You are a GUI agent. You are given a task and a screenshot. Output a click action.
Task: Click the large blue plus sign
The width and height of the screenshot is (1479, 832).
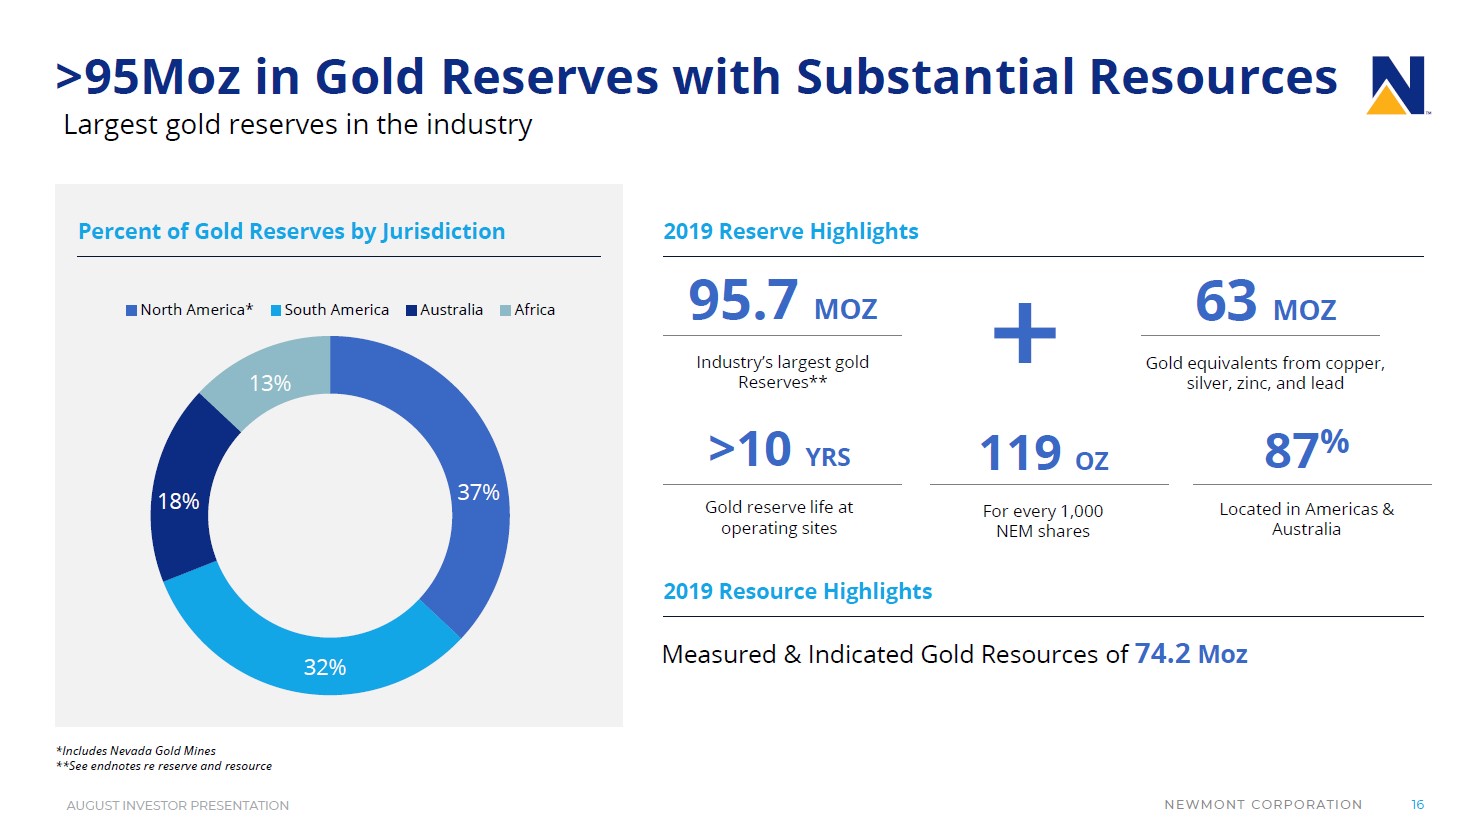pos(1024,332)
